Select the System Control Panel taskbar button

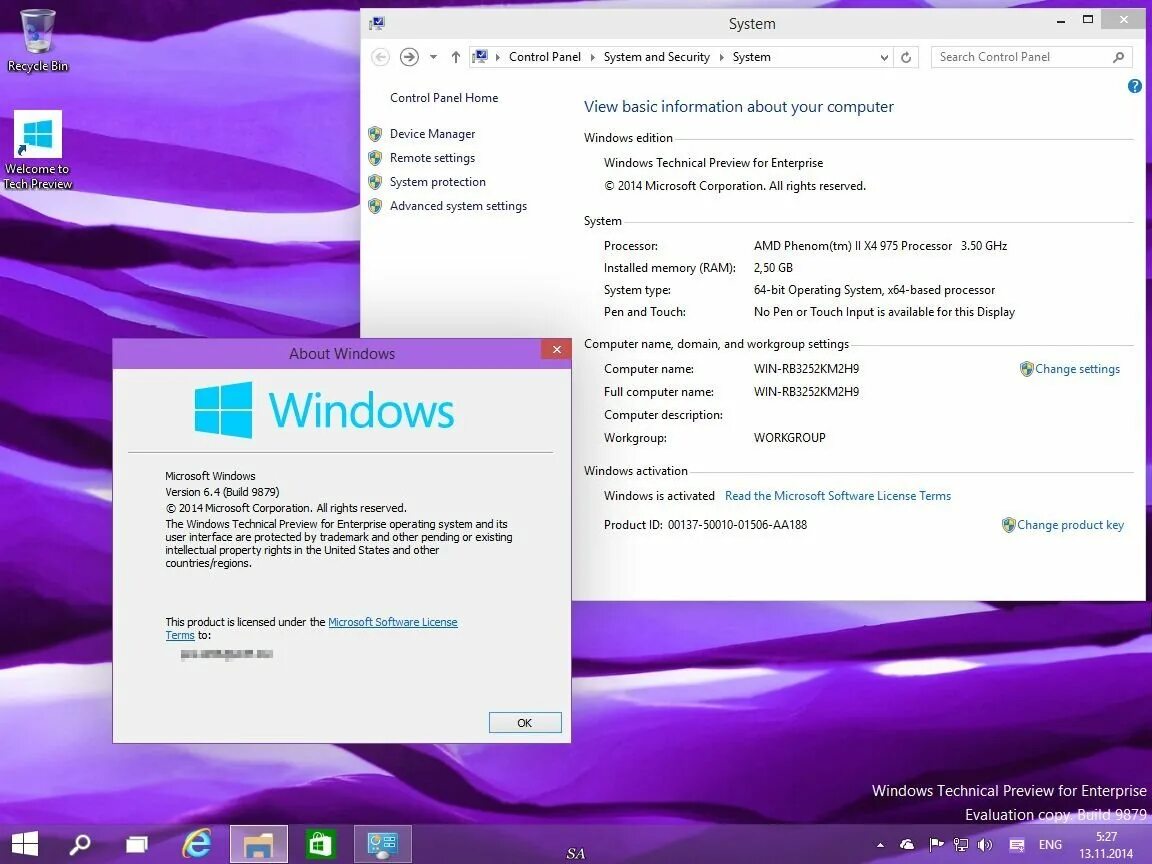[x=382, y=843]
